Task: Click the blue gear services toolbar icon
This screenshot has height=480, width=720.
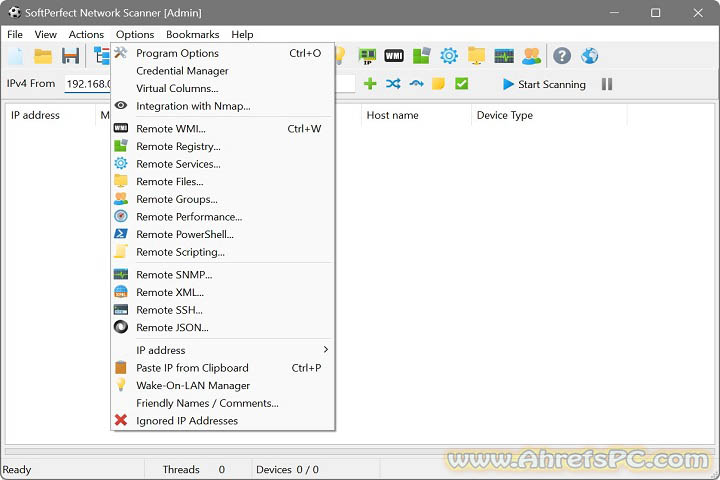Action: coord(449,56)
